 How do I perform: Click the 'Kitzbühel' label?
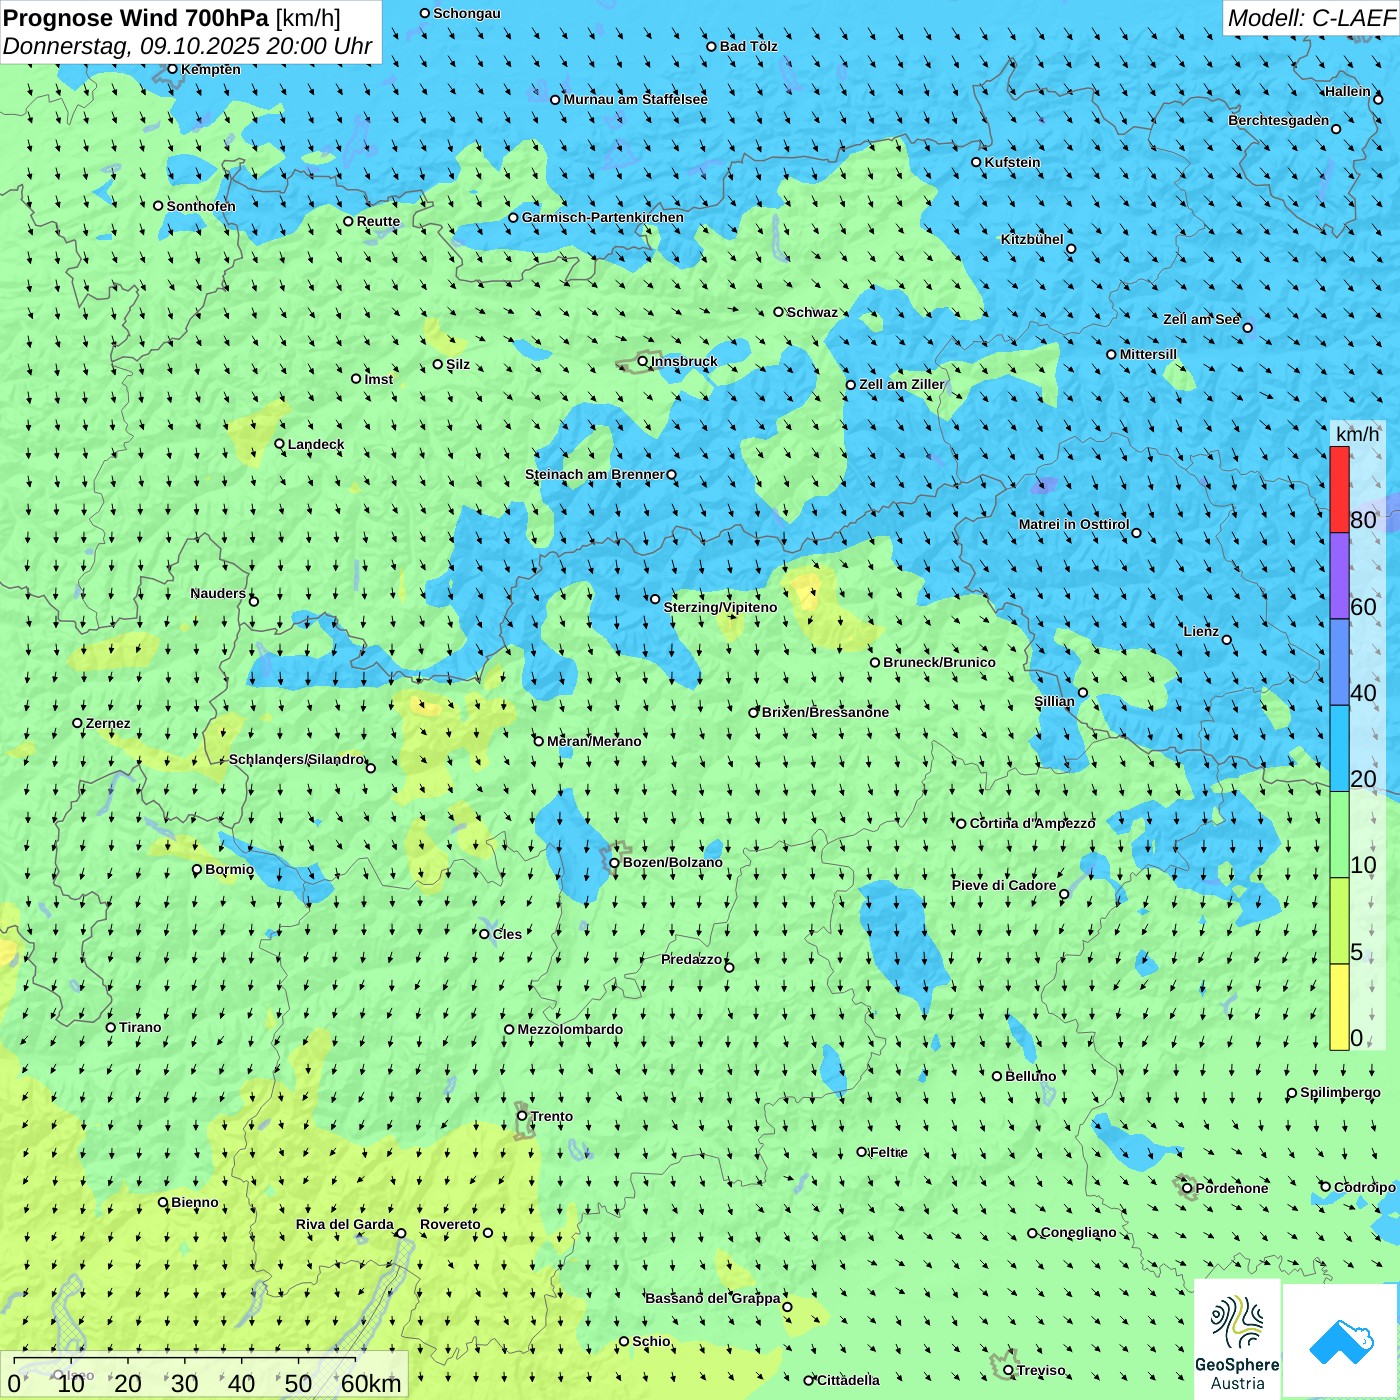[x=1032, y=239]
